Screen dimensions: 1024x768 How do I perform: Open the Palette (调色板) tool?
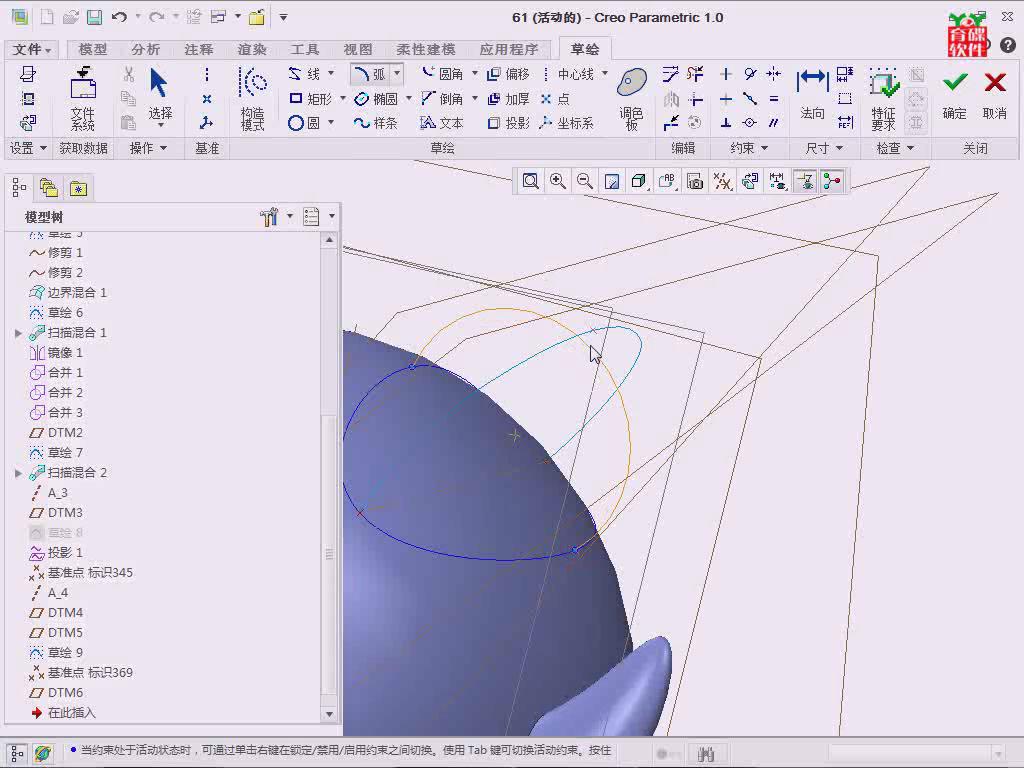pyautogui.click(x=632, y=99)
